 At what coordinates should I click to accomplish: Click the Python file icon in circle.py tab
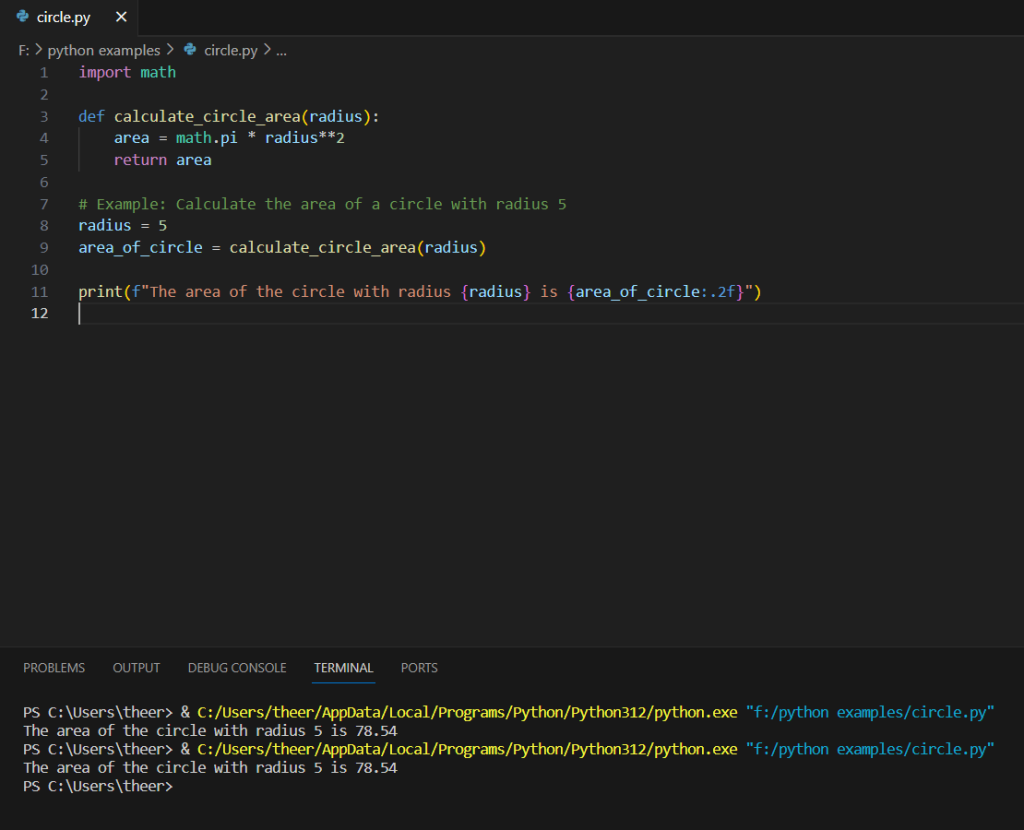[x=23, y=17]
